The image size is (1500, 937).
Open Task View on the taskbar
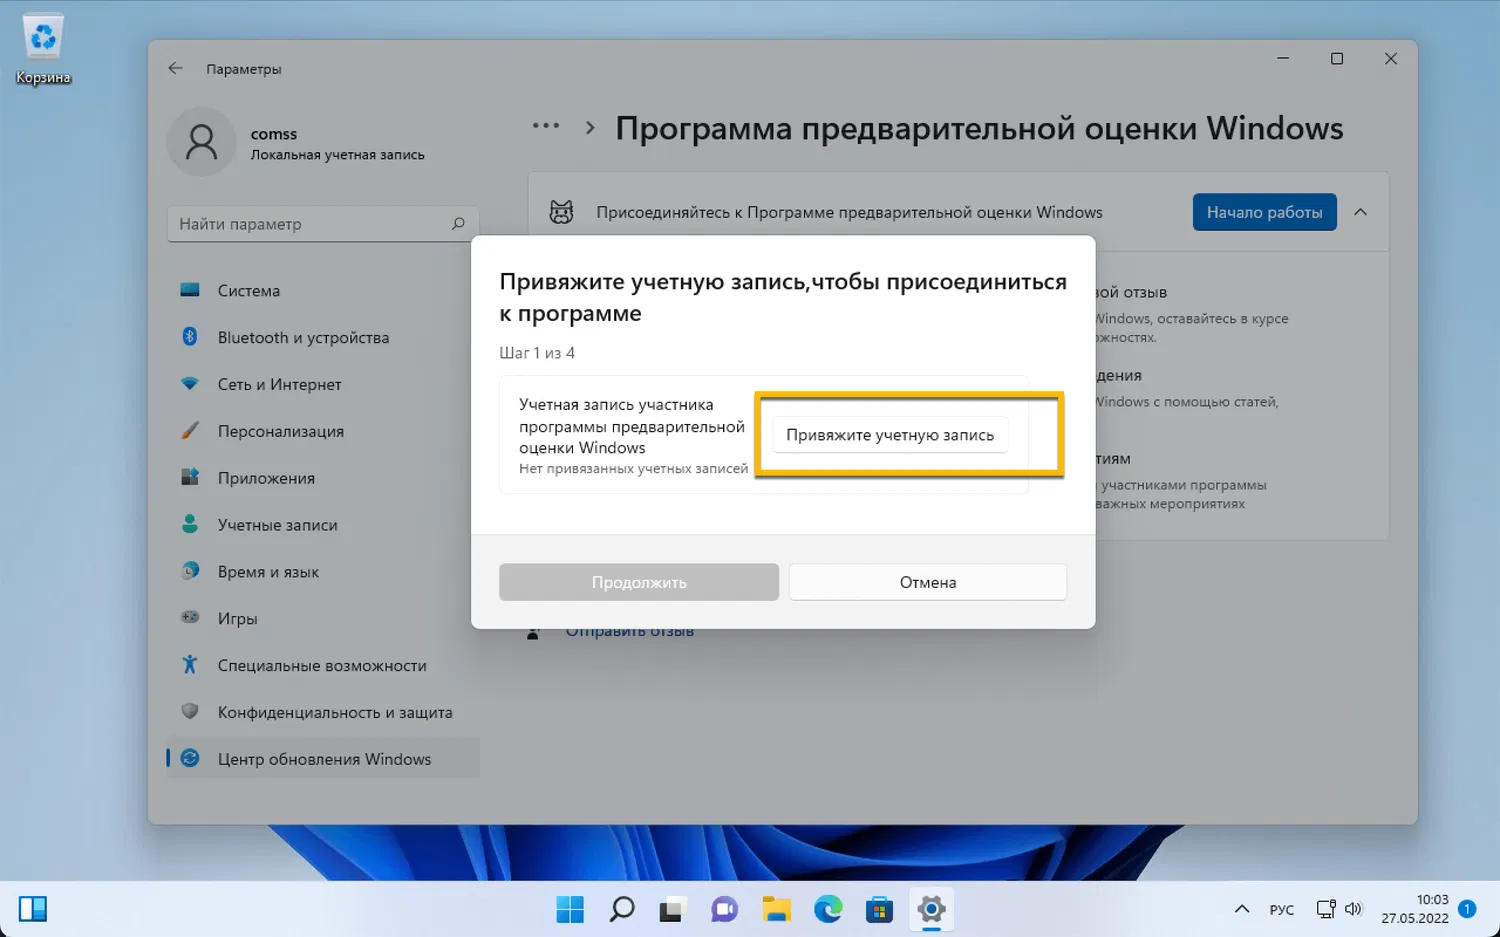[x=671, y=909]
